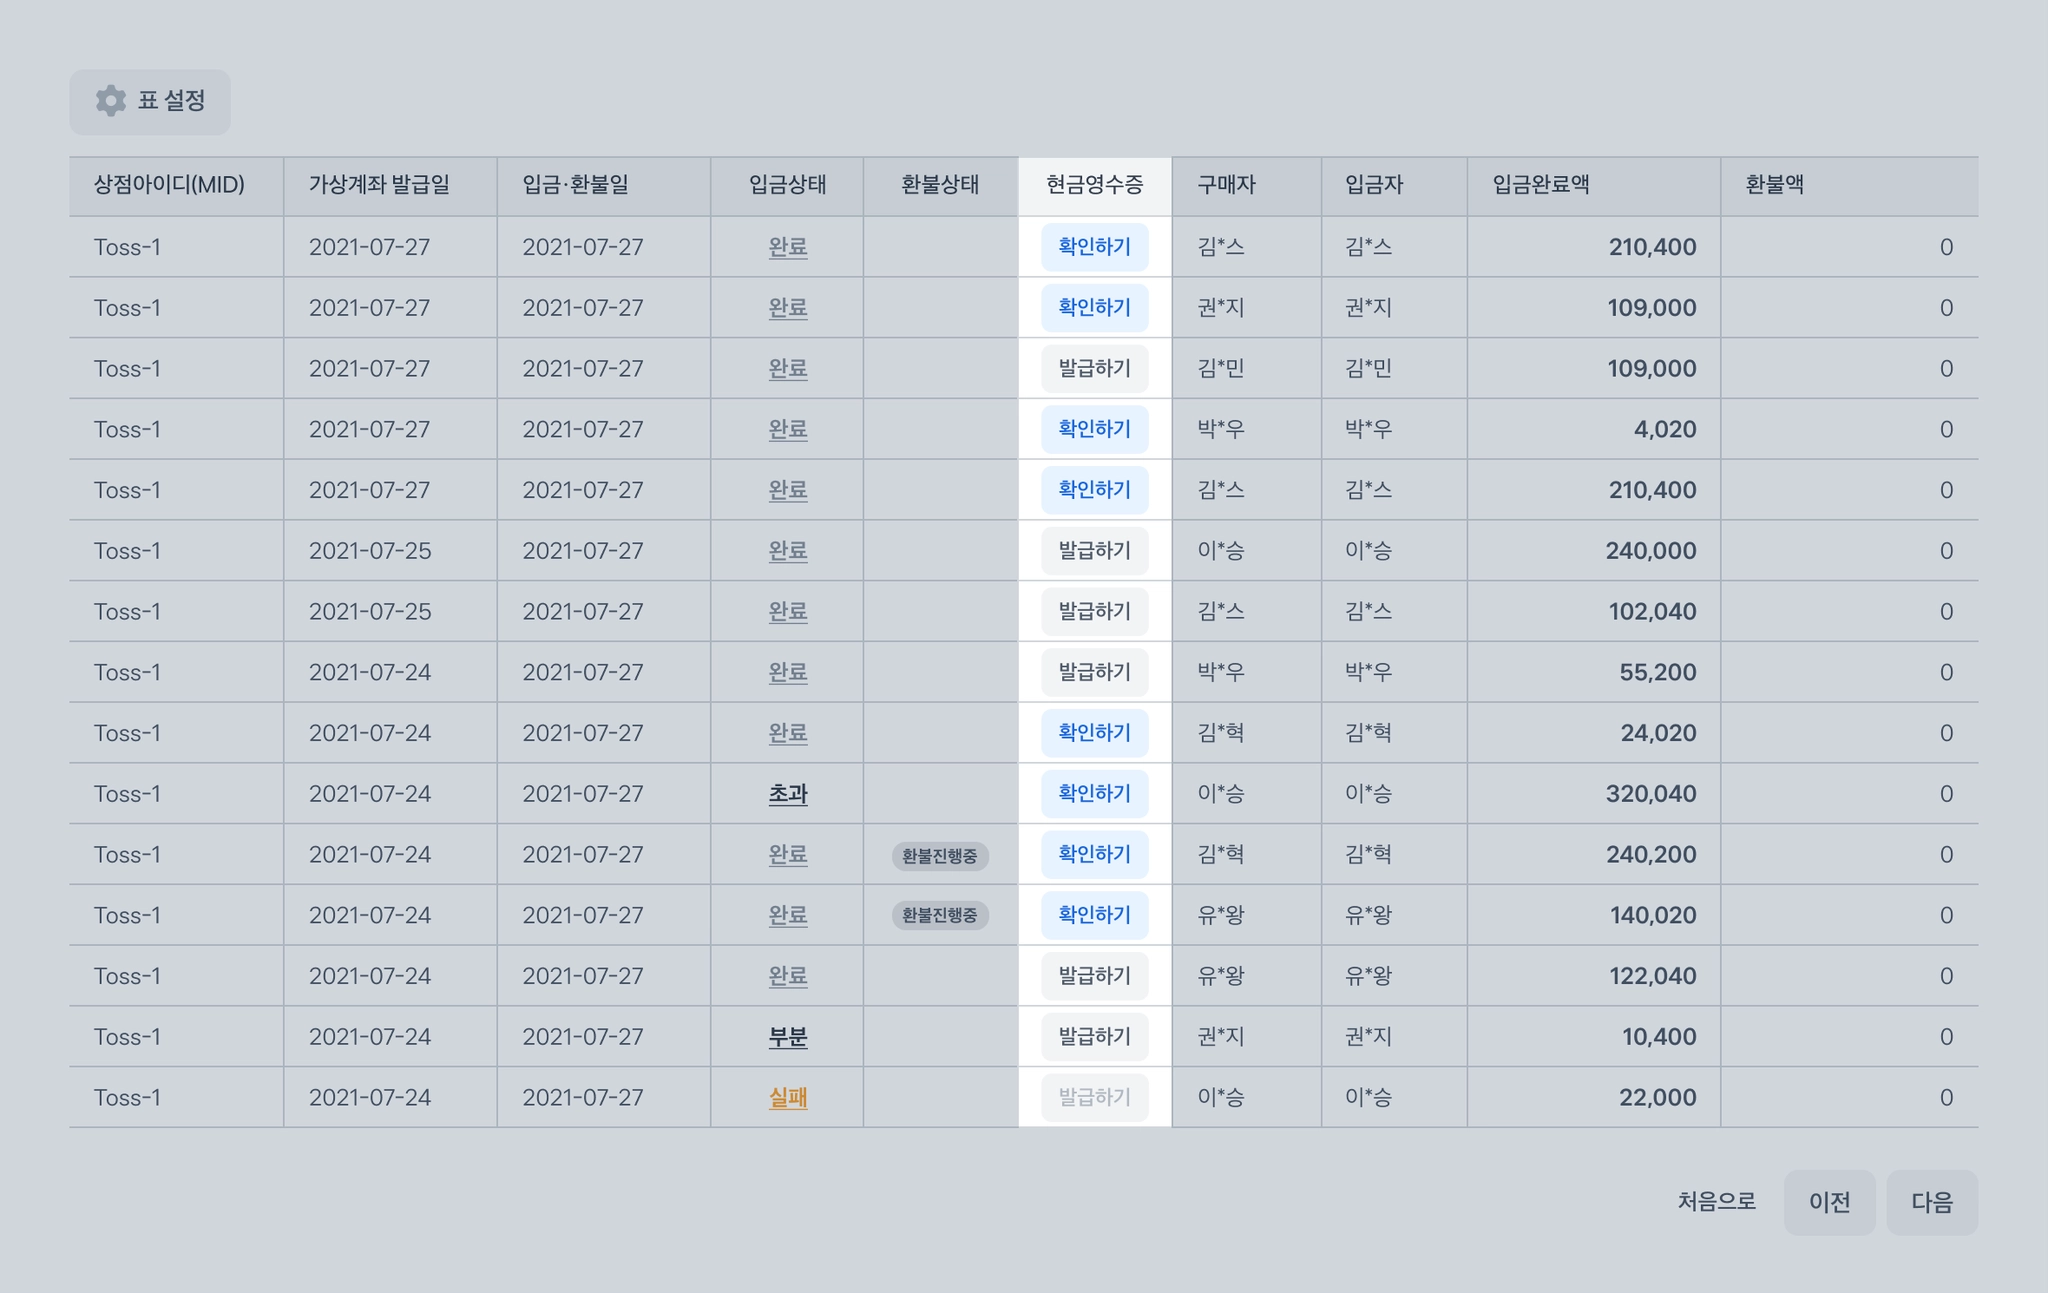Click disabled 발급하기 in the 22,000 row
The height and width of the screenshot is (1293, 2048).
click(1094, 1098)
